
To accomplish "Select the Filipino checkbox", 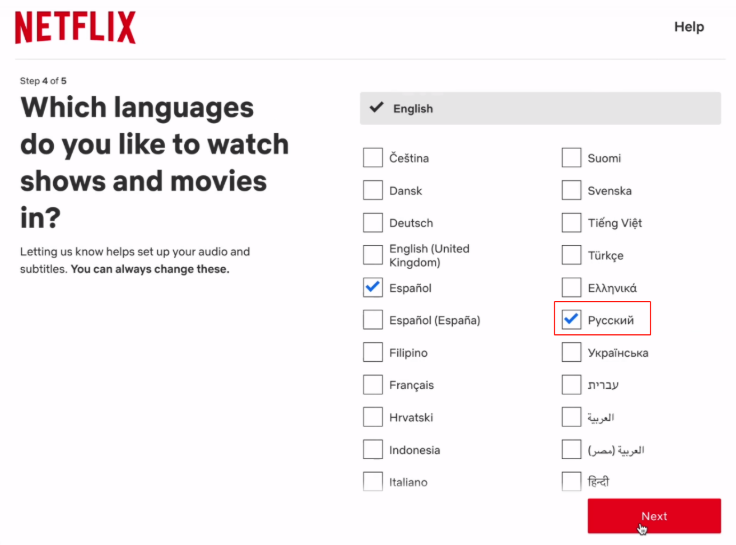I will [373, 352].
